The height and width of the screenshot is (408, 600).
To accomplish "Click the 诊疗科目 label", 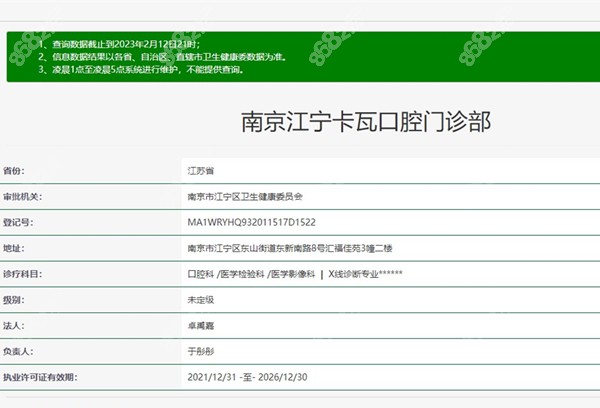I will click(23, 274).
